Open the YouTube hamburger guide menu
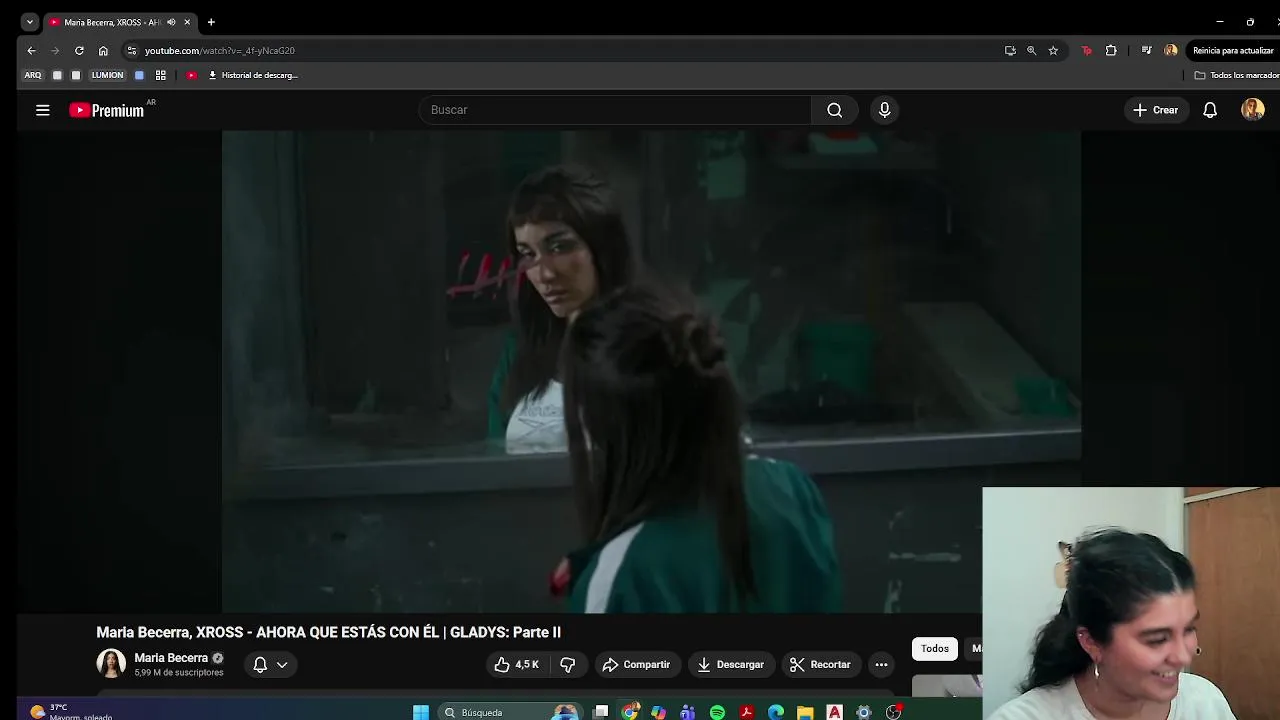This screenshot has width=1280, height=720. [42, 110]
